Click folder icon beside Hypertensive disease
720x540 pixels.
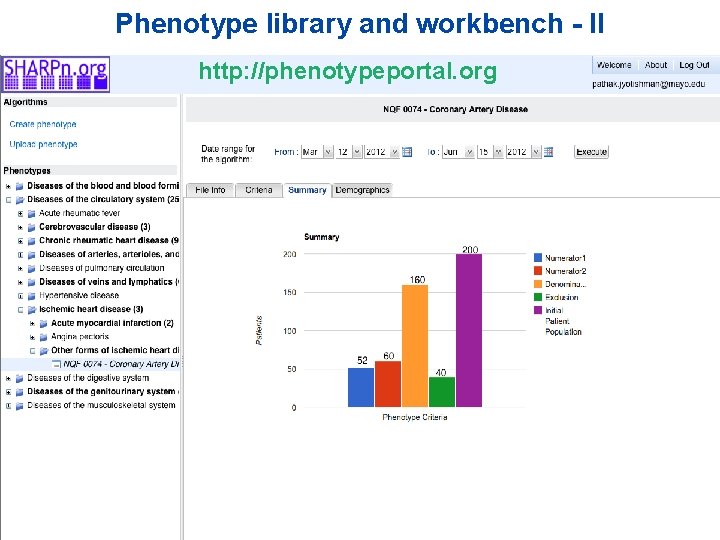point(32,296)
